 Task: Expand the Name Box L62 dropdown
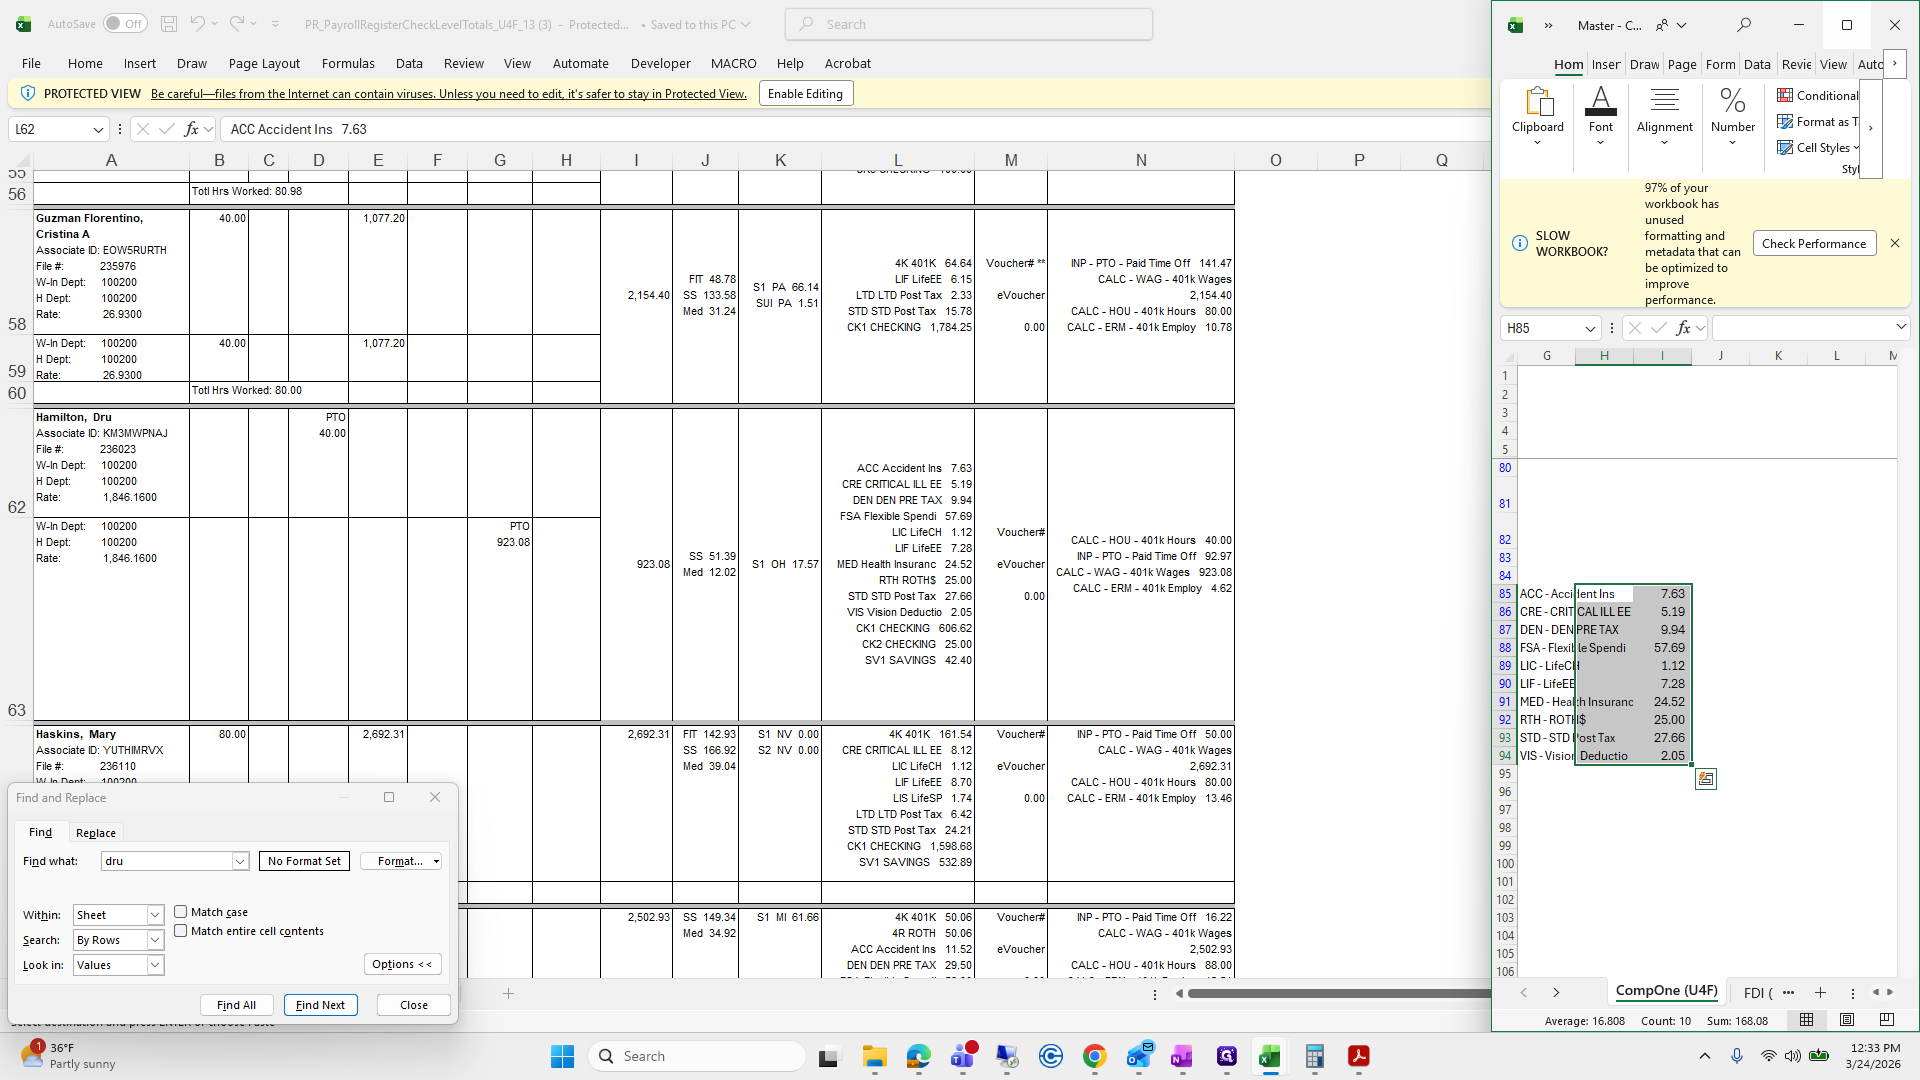(x=98, y=129)
